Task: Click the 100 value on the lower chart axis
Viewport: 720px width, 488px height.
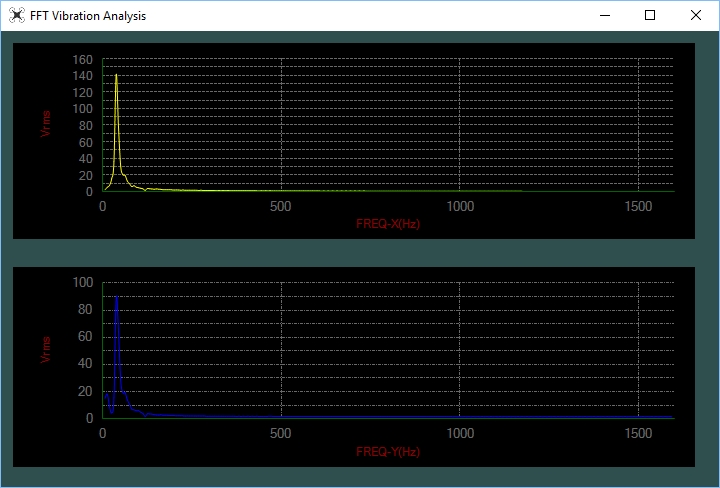Action: coord(83,282)
